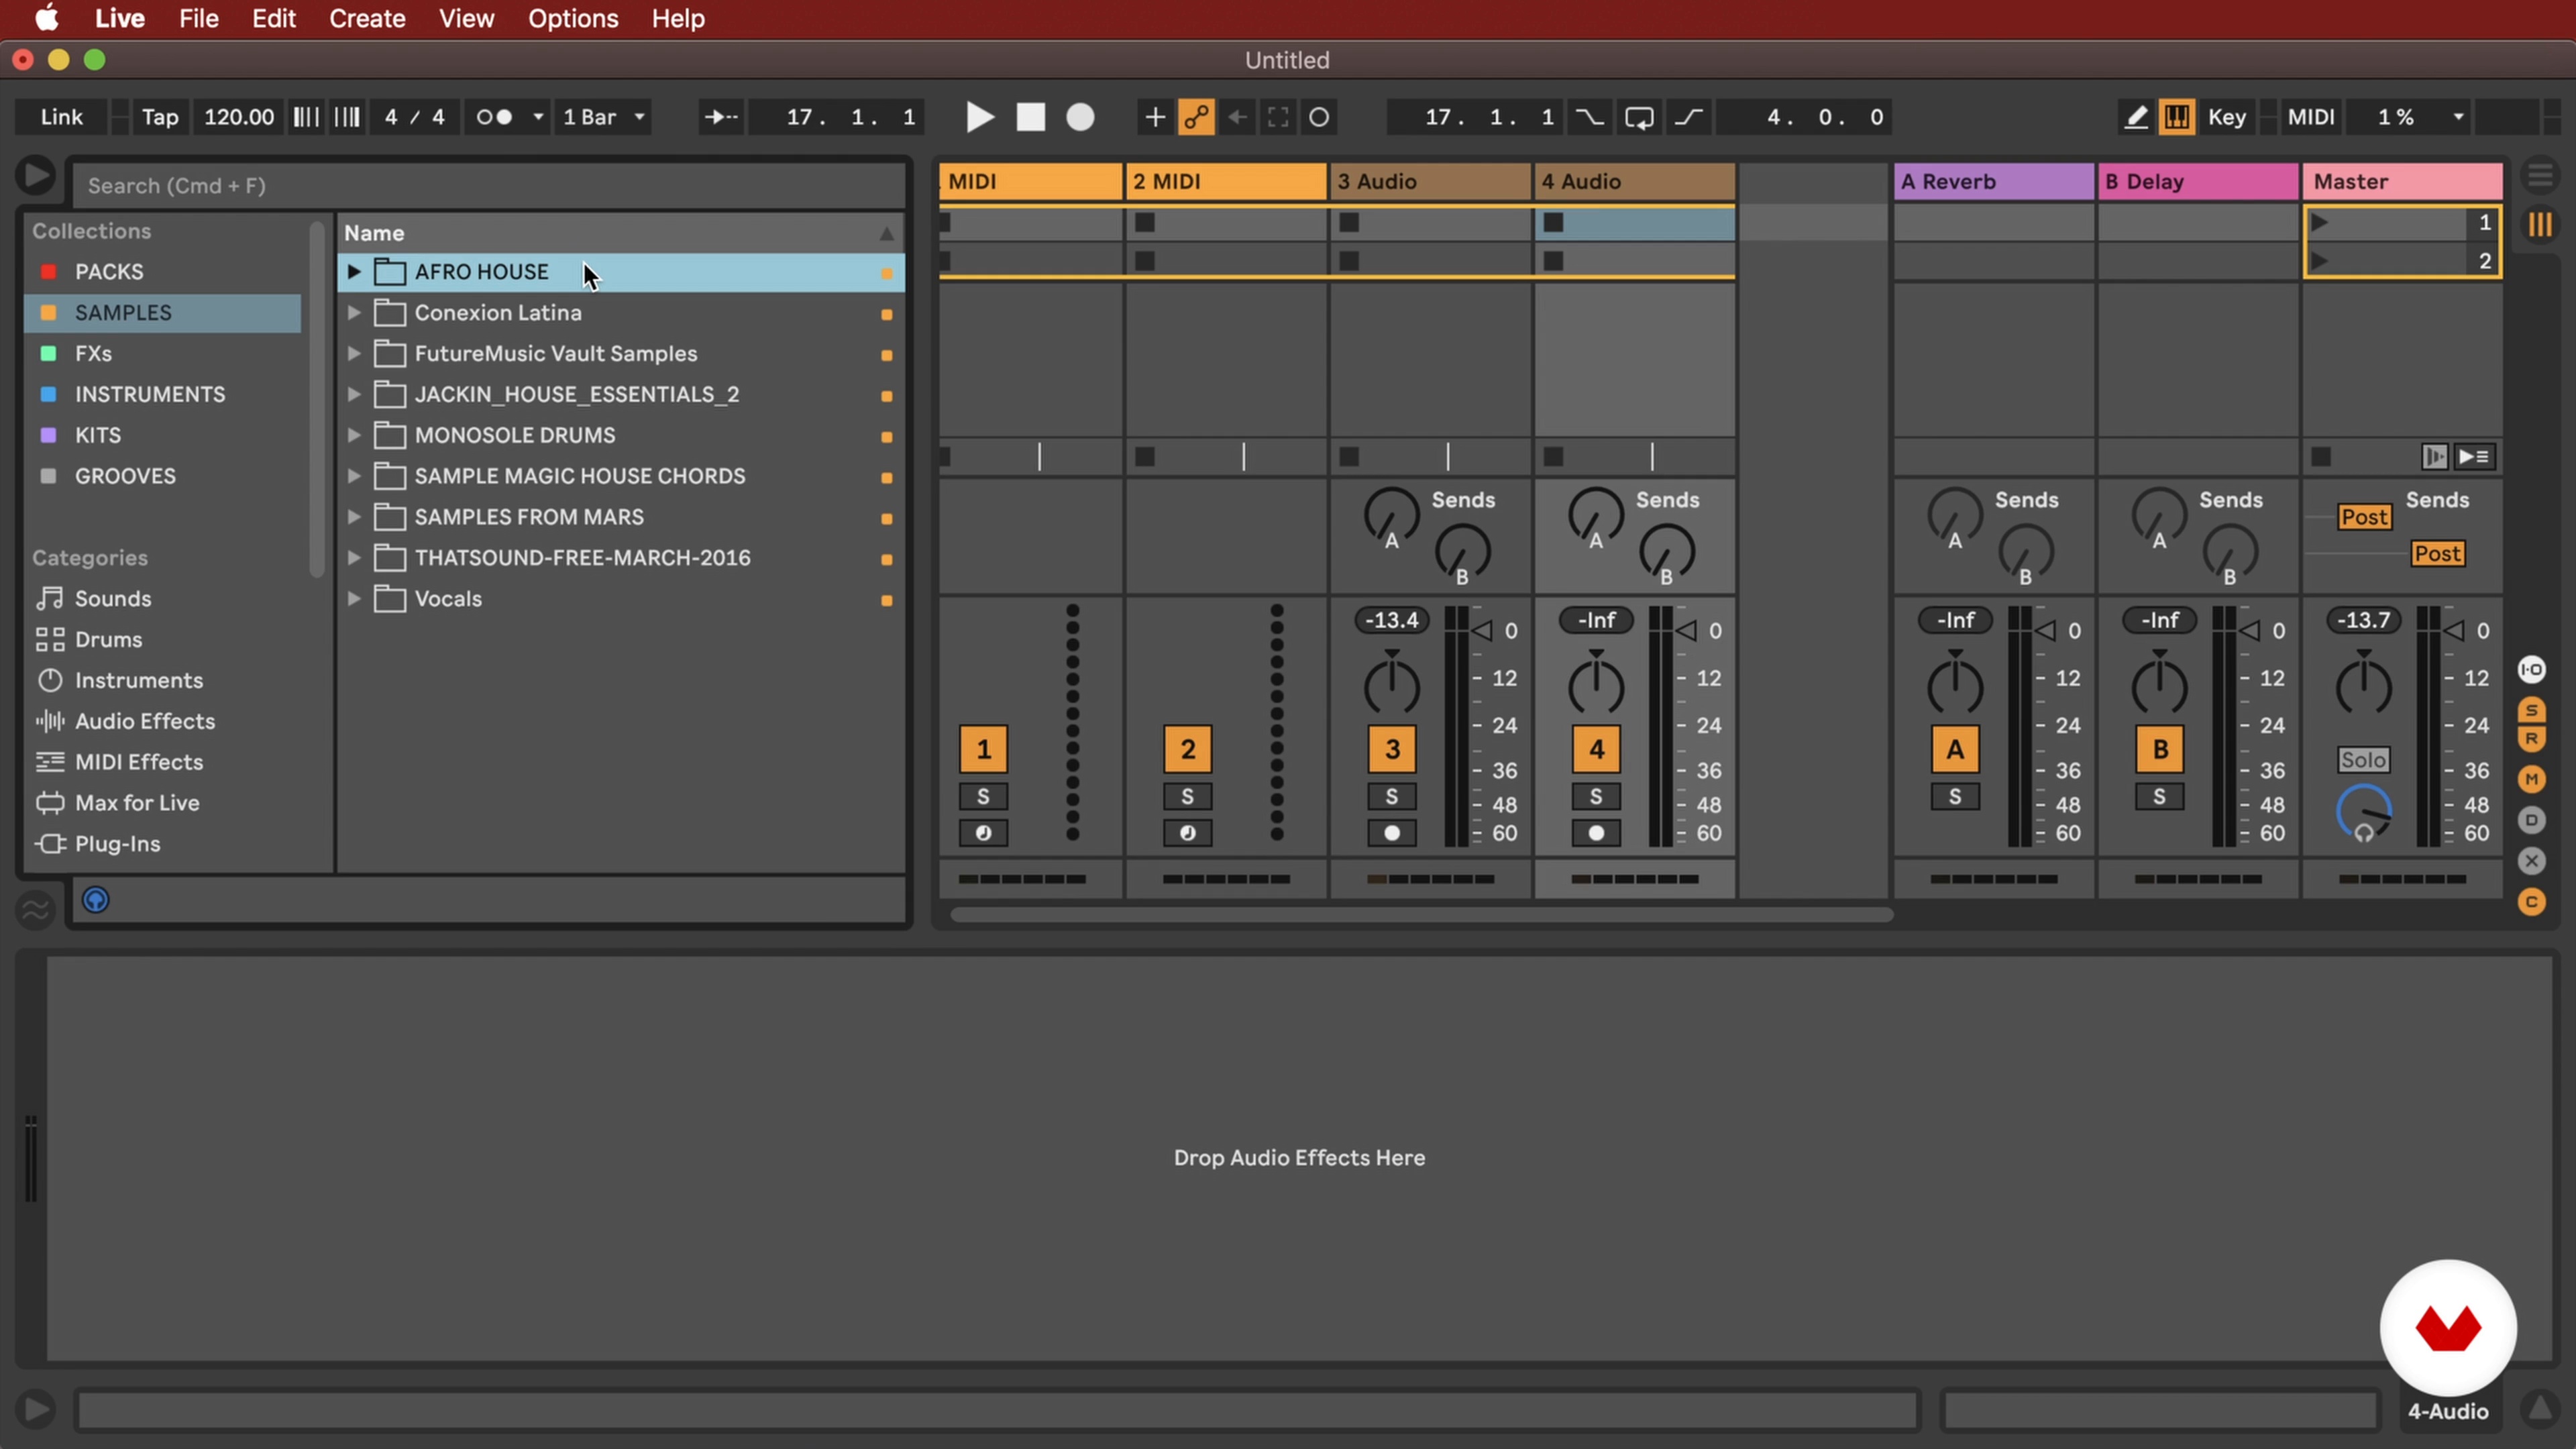Toggle the Follow playback icon
This screenshot has height=1449, width=2576.
click(x=721, y=117)
